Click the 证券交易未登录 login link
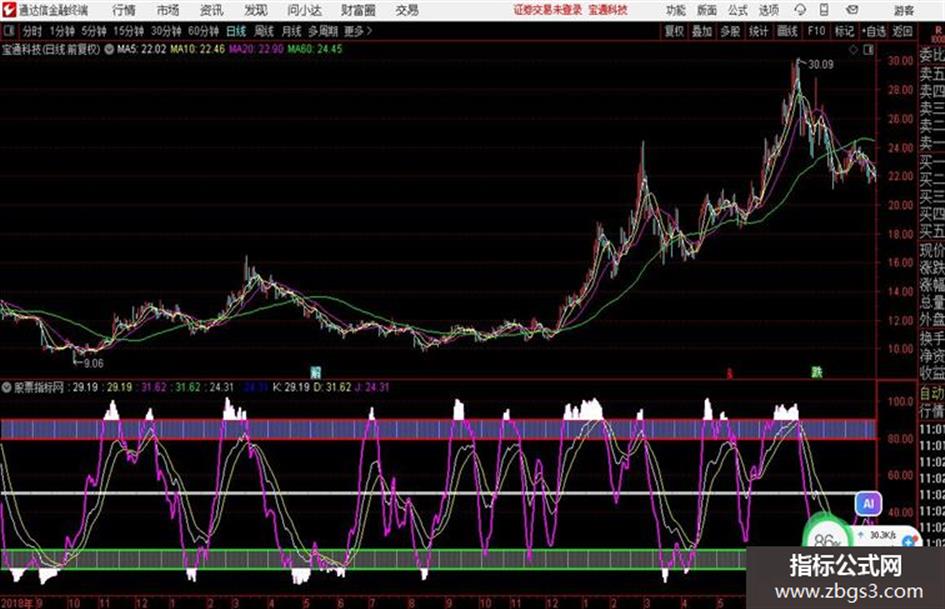945x609 pixels. click(548, 10)
